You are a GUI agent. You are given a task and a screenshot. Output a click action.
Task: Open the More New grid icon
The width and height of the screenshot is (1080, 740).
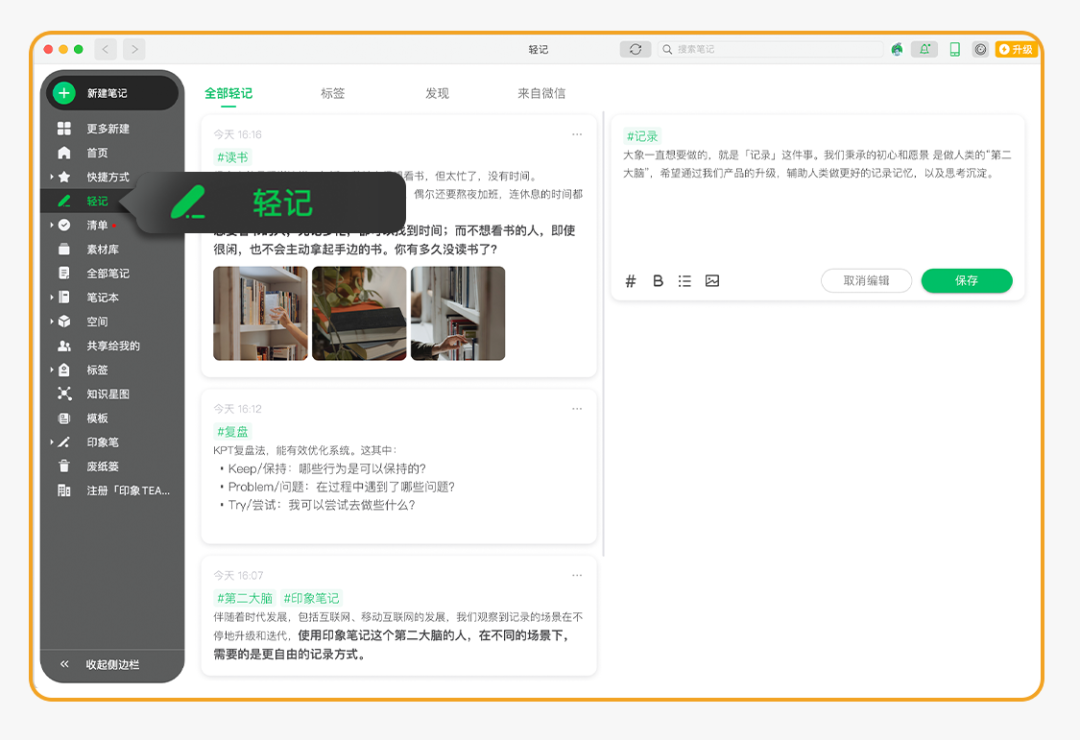[64, 128]
